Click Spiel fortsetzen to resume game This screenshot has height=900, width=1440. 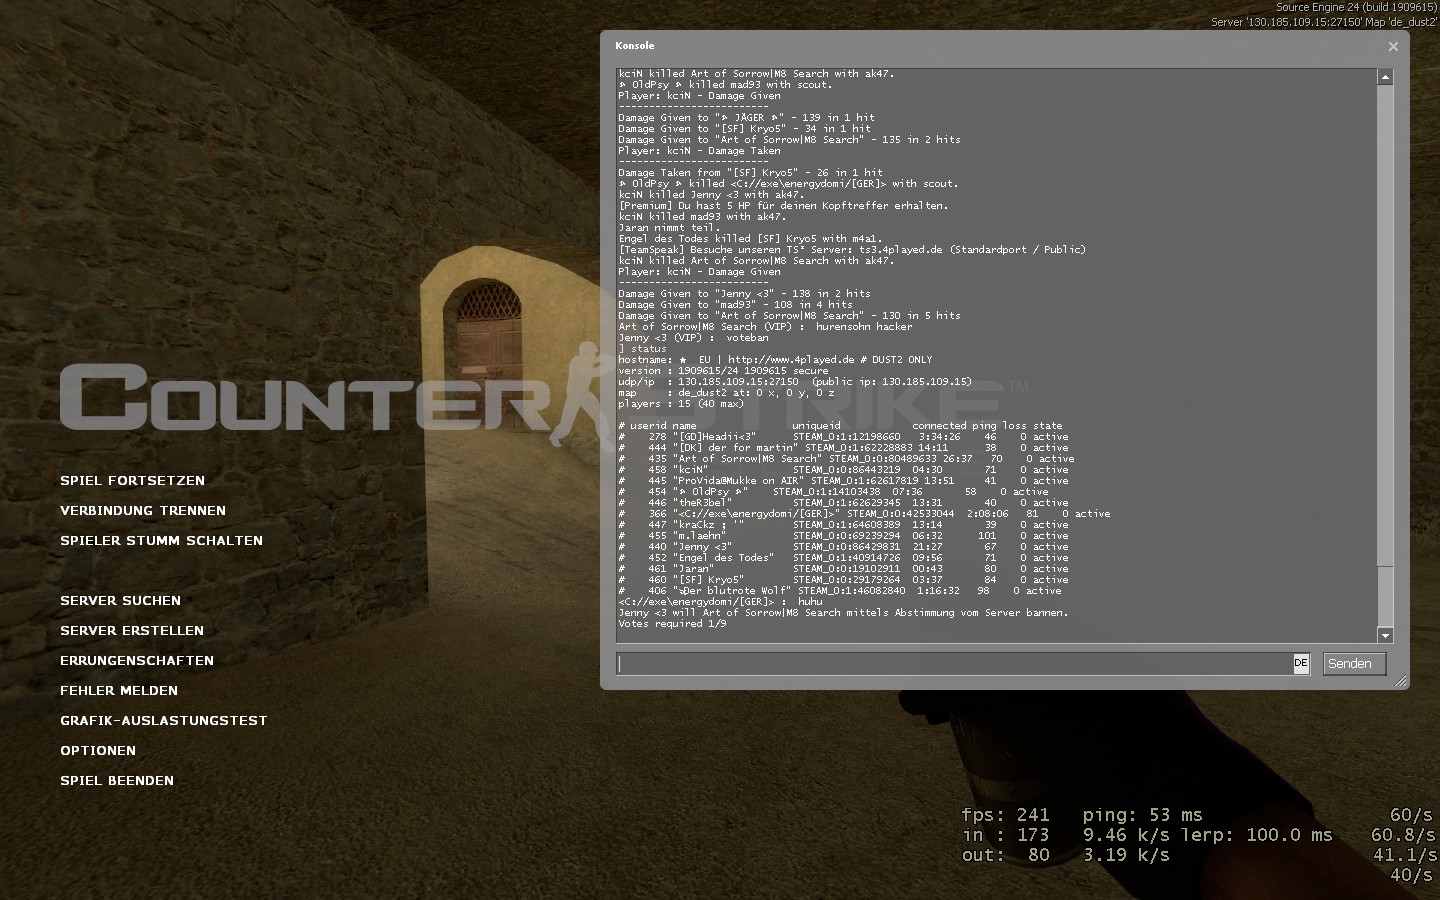tap(132, 481)
